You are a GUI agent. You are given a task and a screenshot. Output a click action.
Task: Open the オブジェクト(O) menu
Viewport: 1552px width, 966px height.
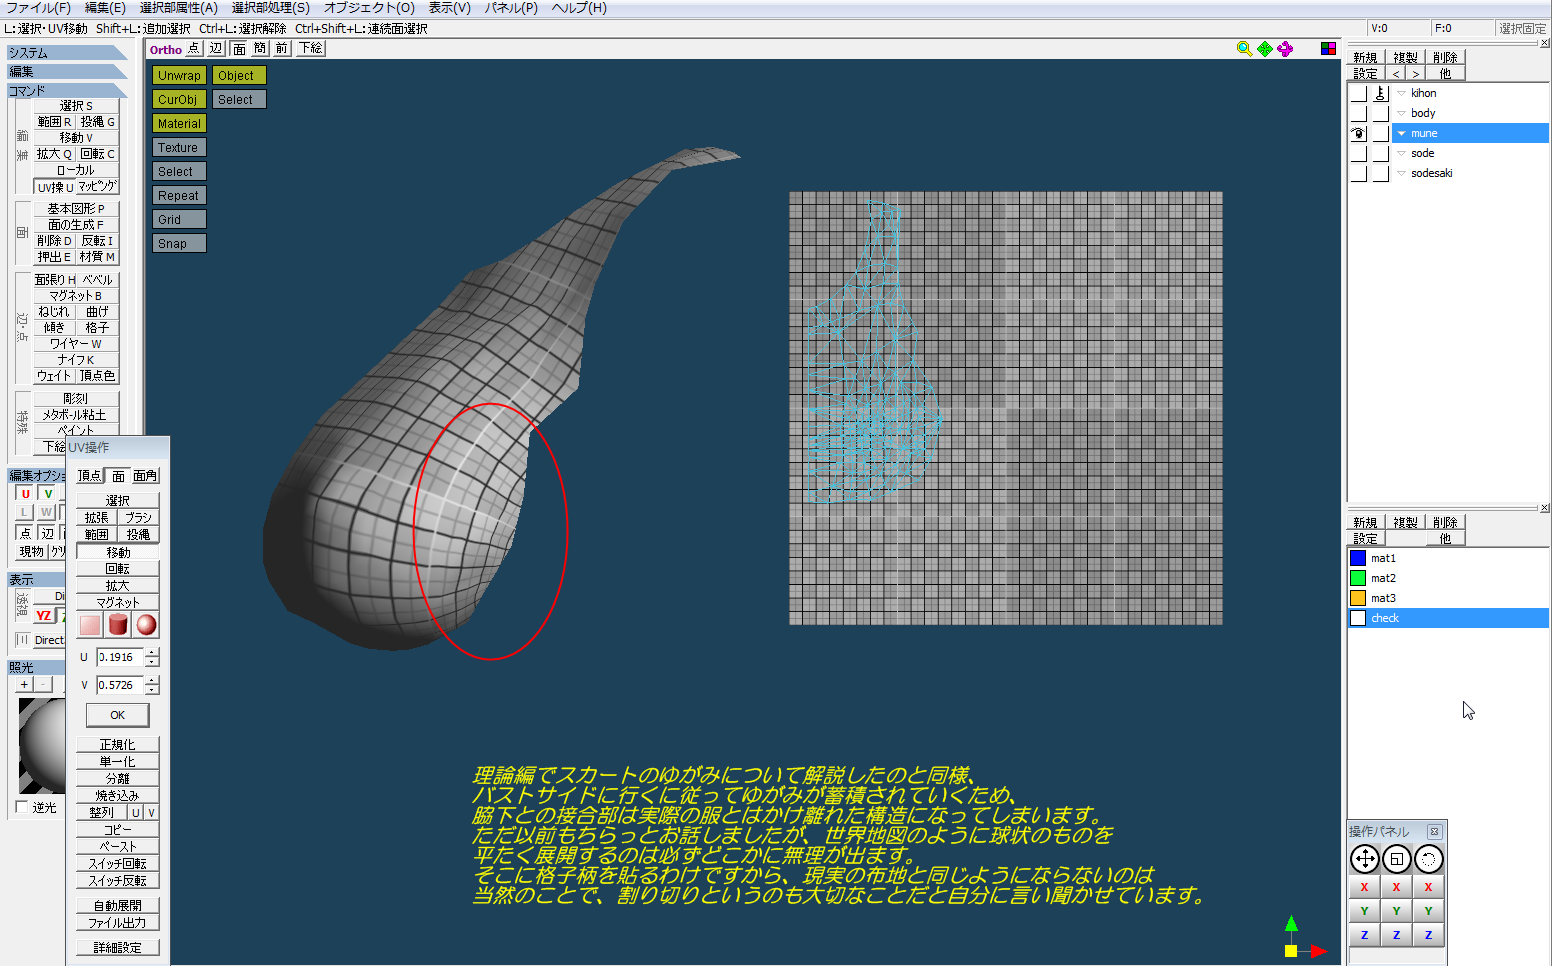[369, 8]
